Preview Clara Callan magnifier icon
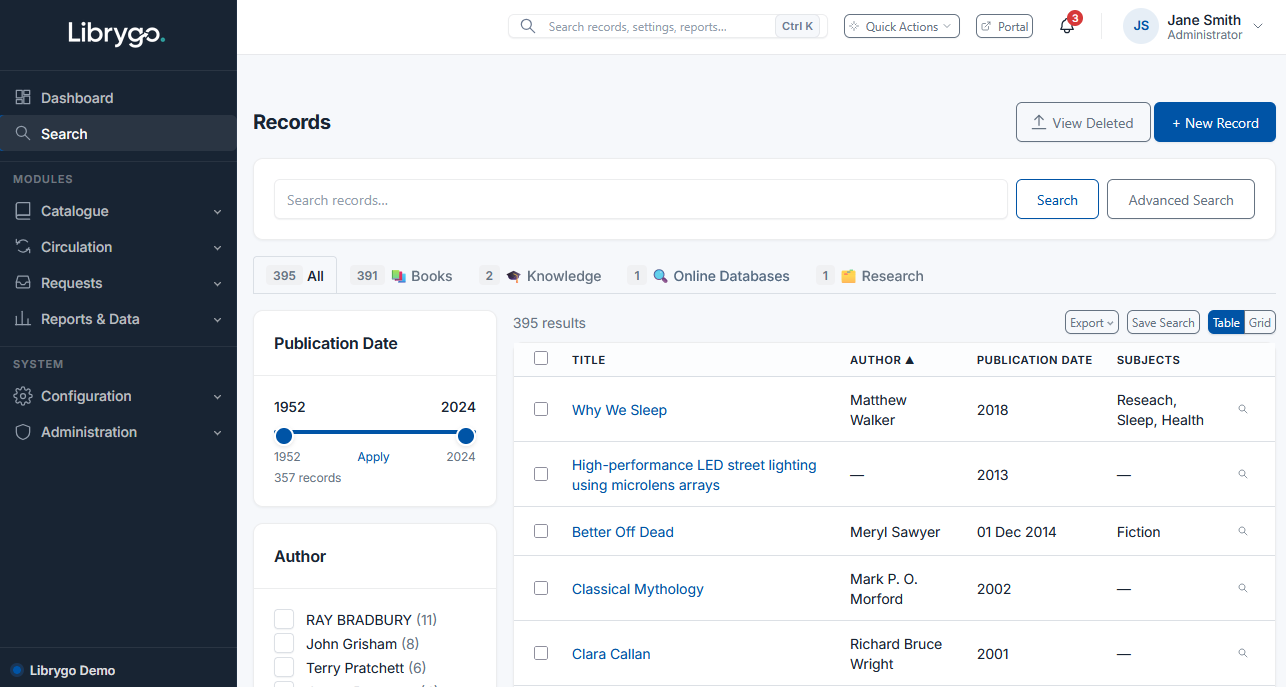Viewport: 1286px width, 687px height. click(1243, 653)
